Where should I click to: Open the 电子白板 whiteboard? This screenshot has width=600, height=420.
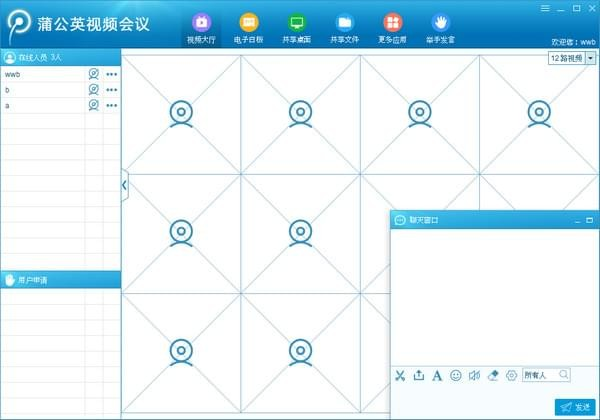coord(249,29)
